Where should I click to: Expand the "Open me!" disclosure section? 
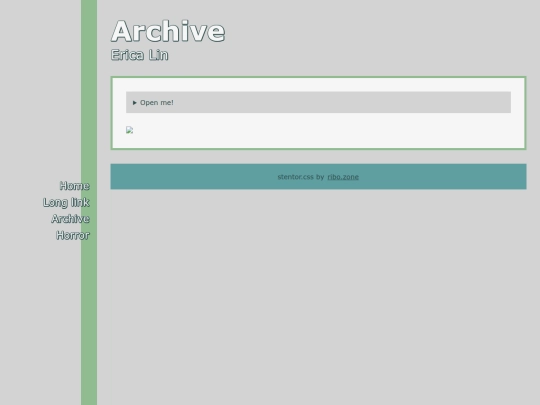(x=318, y=102)
